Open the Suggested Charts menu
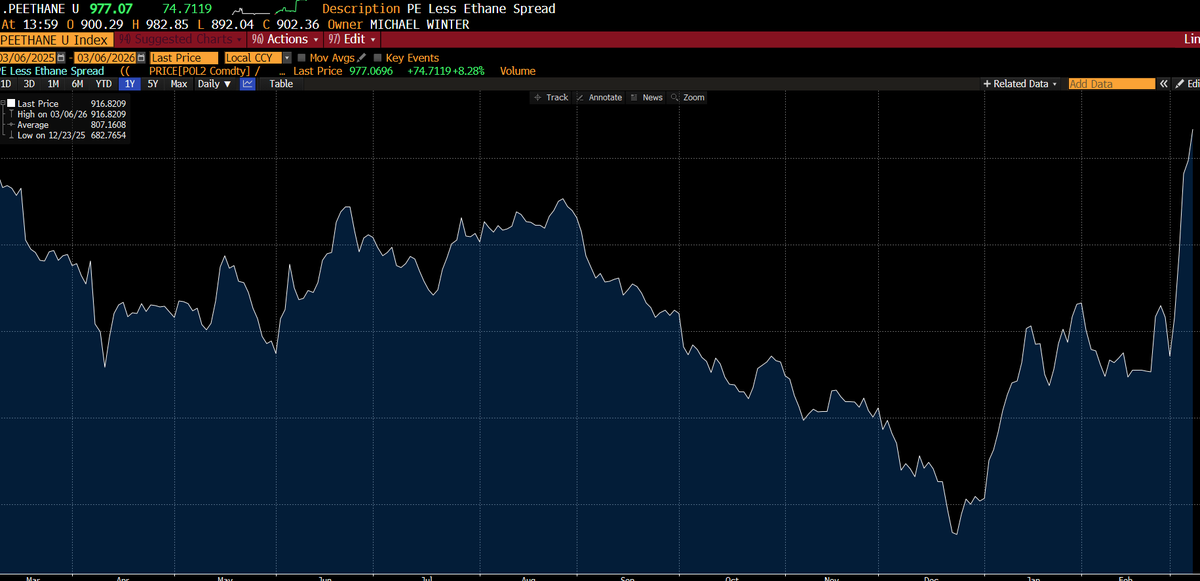This screenshot has width=1200, height=581. [x=178, y=39]
